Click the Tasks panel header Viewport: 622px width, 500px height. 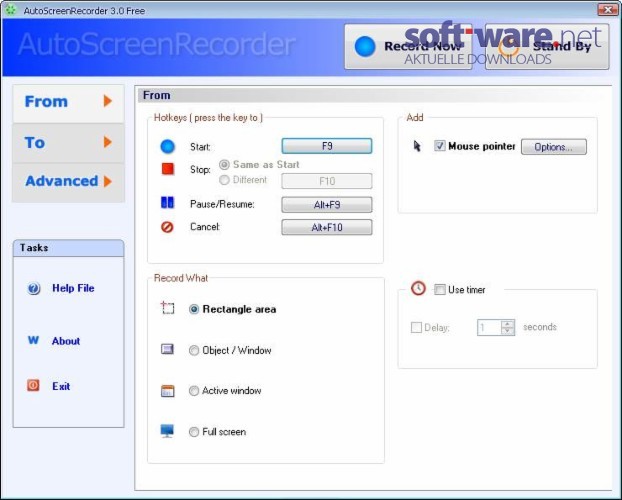[x=68, y=248]
